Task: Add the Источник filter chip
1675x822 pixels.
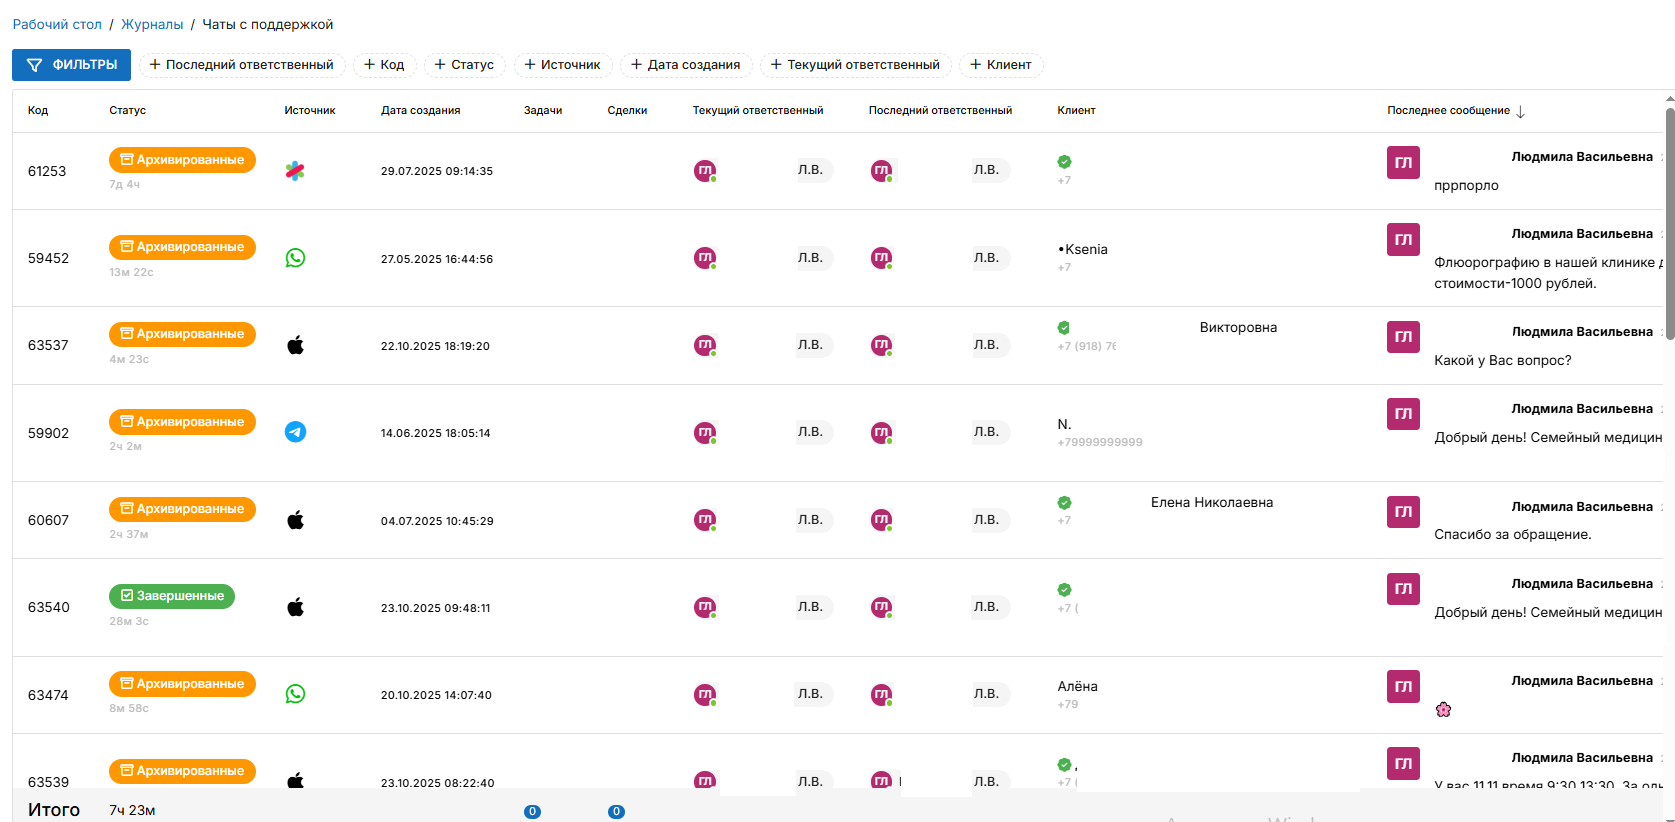Action: [x=562, y=65]
